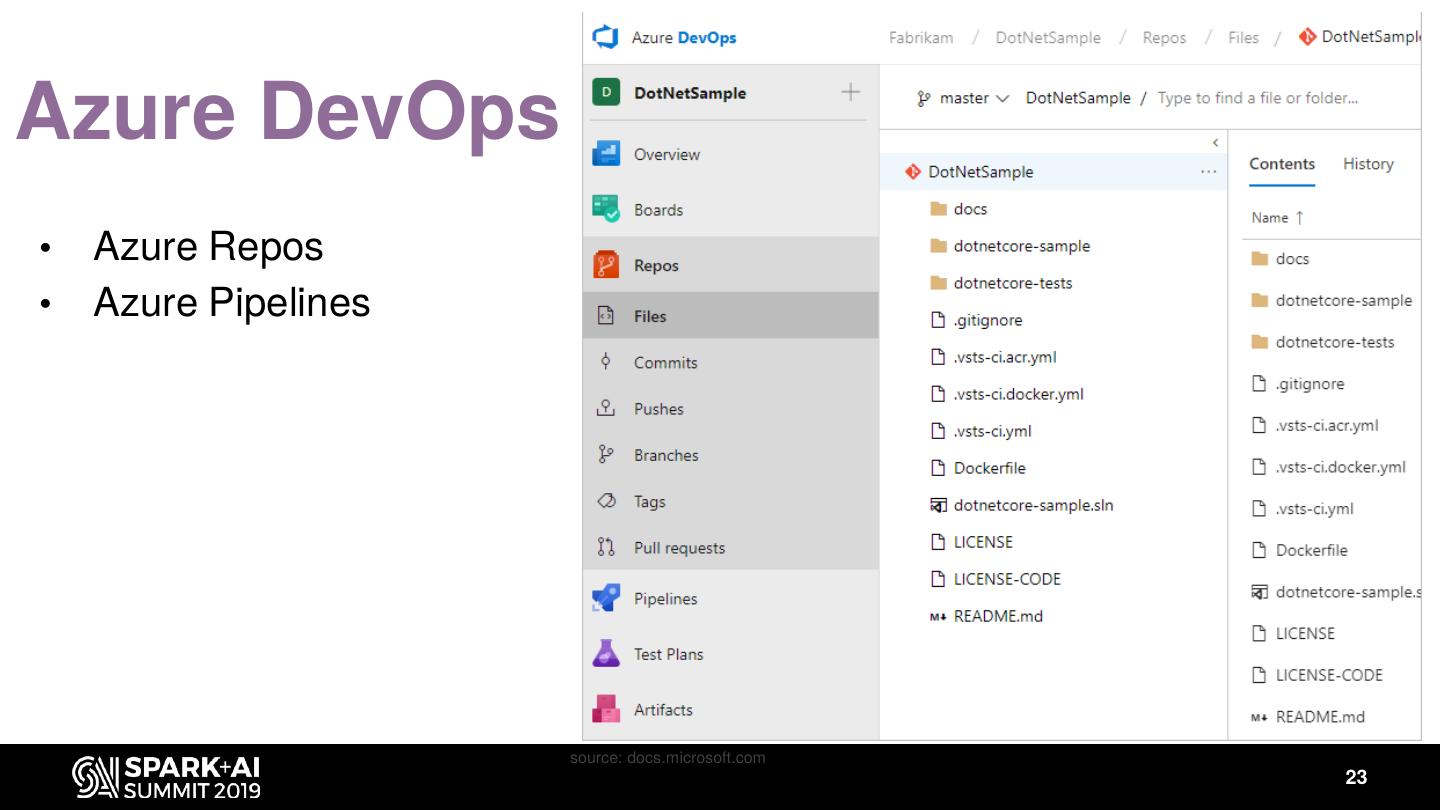Open the Pipelines rocket icon
Screen dimensions: 1440x810
pyautogui.click(x=606, y=598)
